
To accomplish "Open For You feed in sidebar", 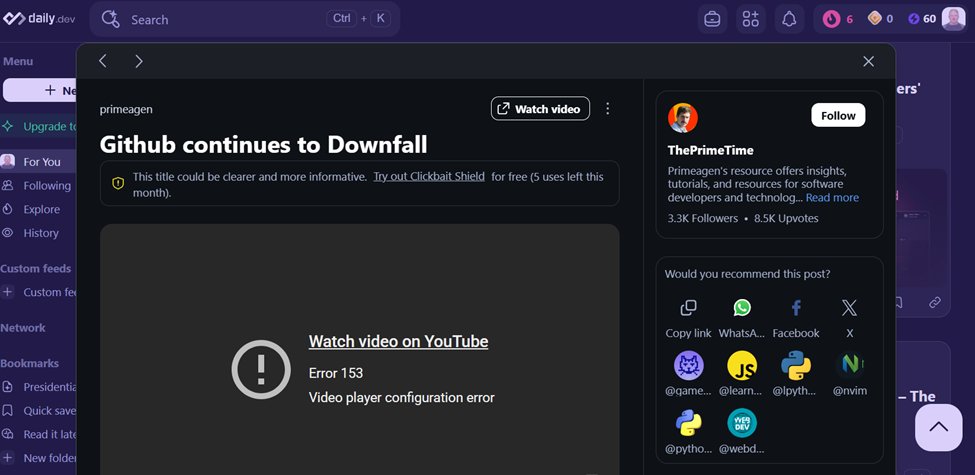I will (x=39, y=162).
